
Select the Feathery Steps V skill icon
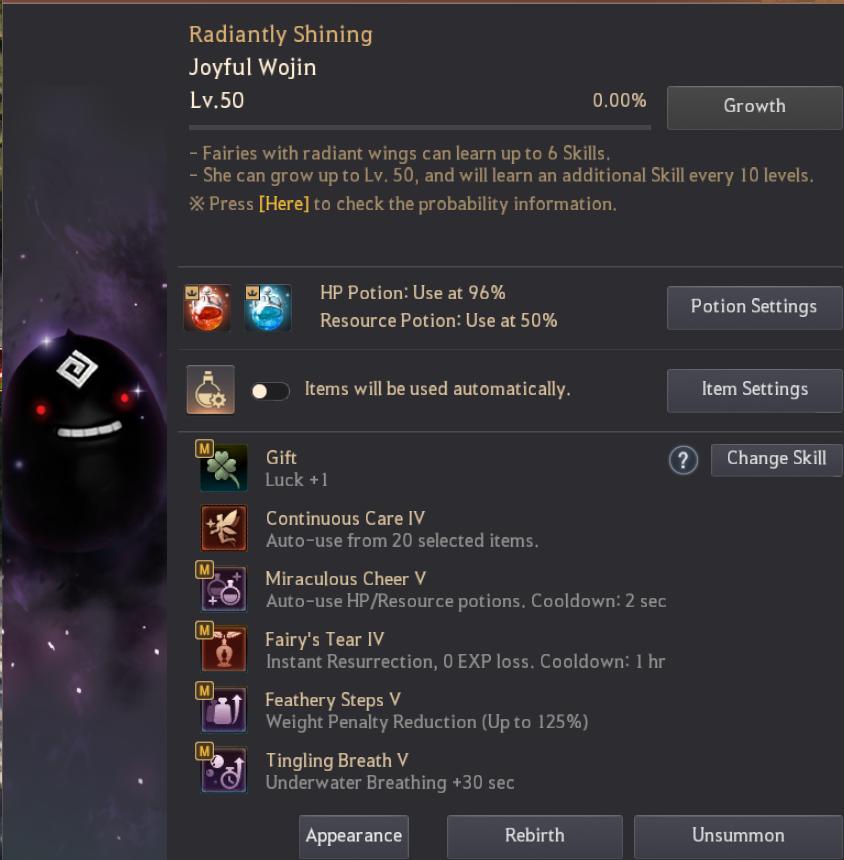tap(224, 709)
